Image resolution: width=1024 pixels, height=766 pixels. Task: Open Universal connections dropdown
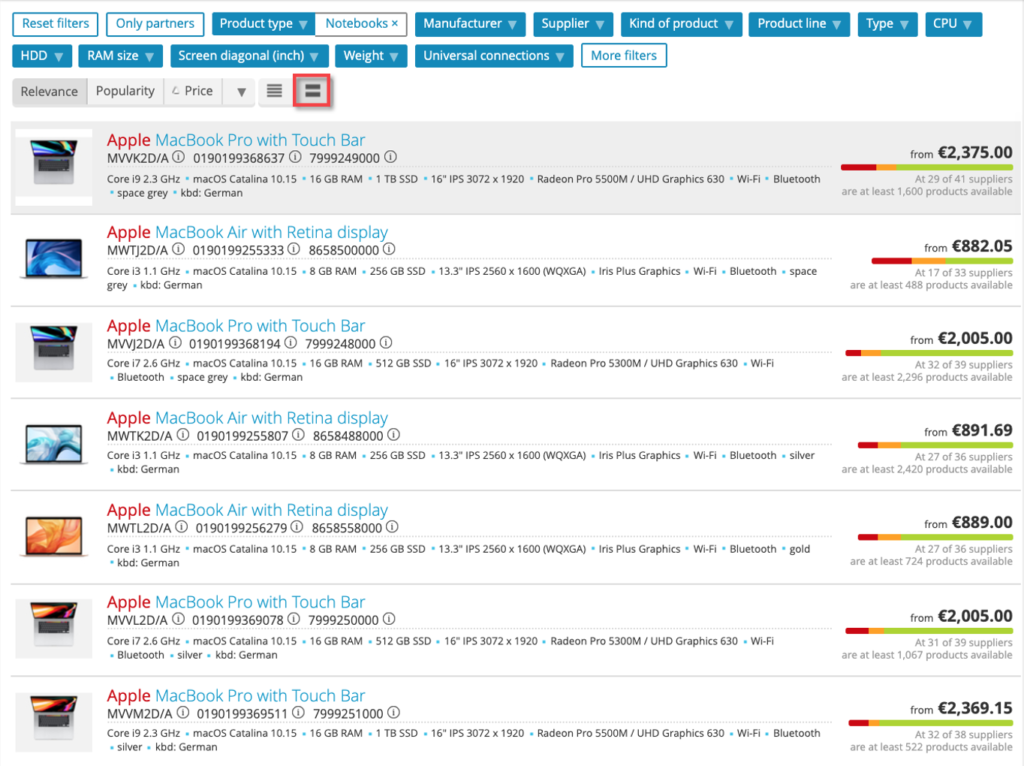tap(494, 56)
